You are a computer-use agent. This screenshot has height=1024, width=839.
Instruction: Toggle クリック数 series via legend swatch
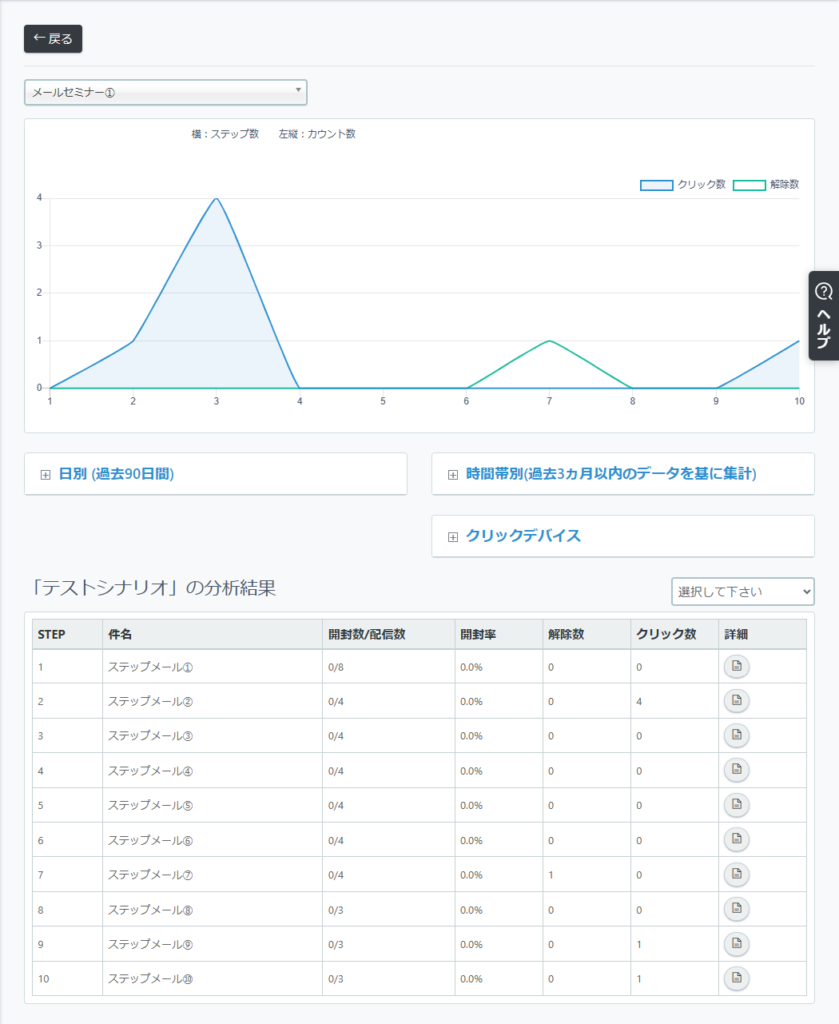tap(656, 185)
